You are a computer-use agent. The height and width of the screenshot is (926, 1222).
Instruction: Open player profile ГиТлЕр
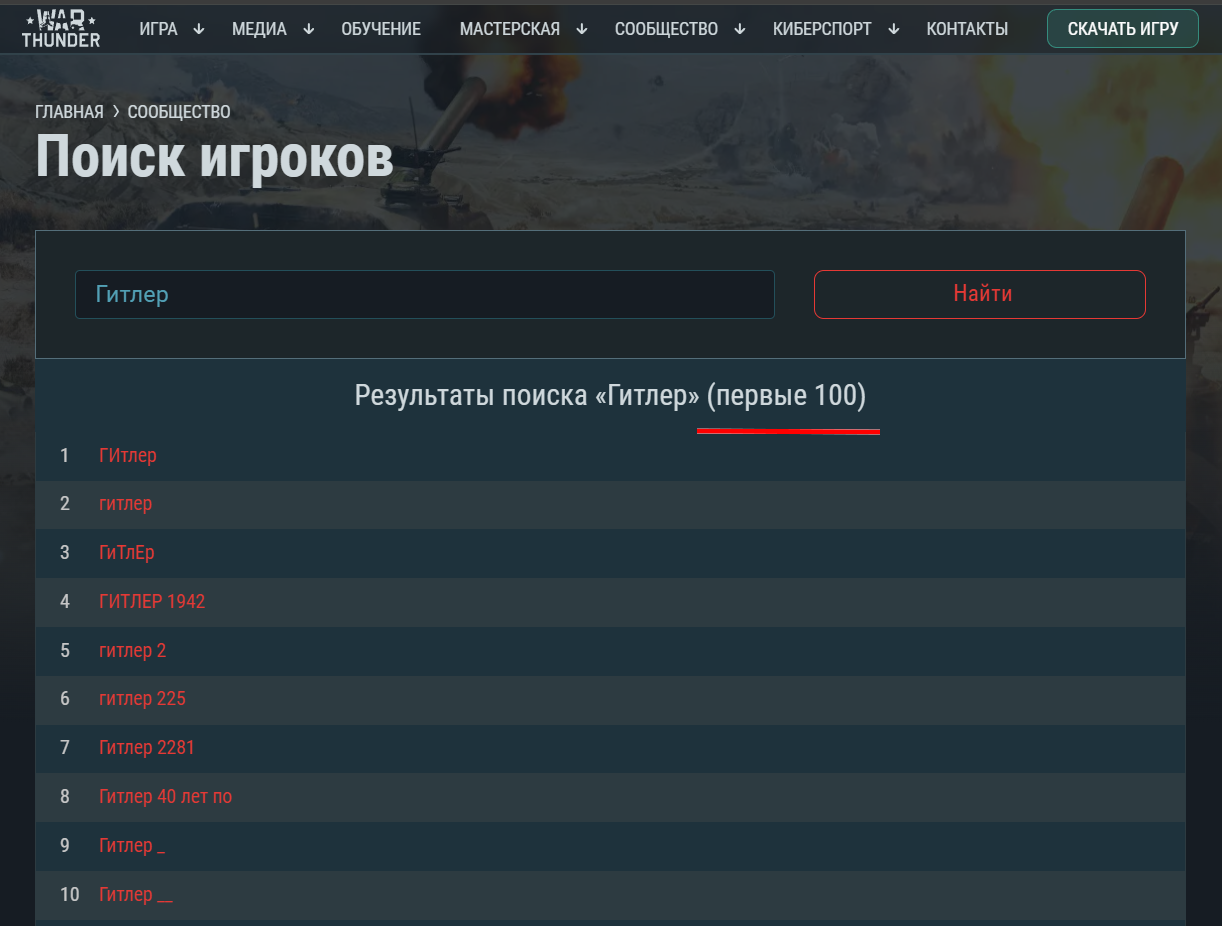click(x=127, y=553)
